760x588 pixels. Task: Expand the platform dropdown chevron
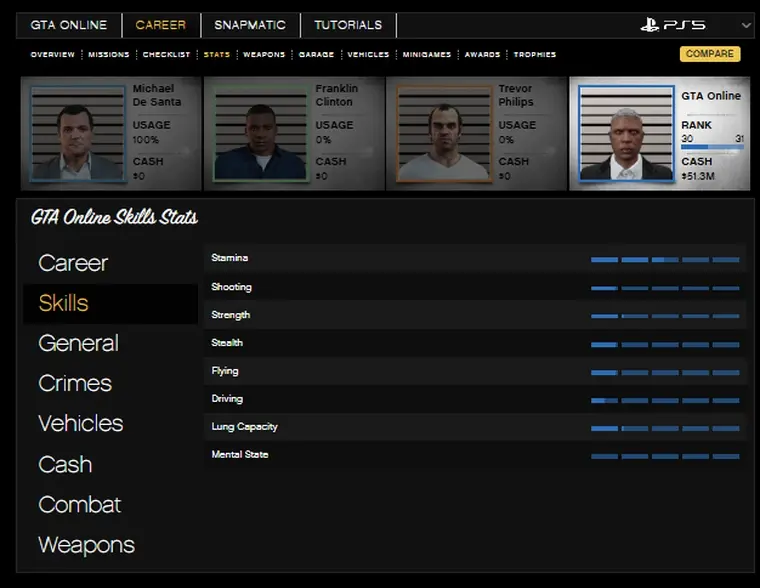click(746, 25)
